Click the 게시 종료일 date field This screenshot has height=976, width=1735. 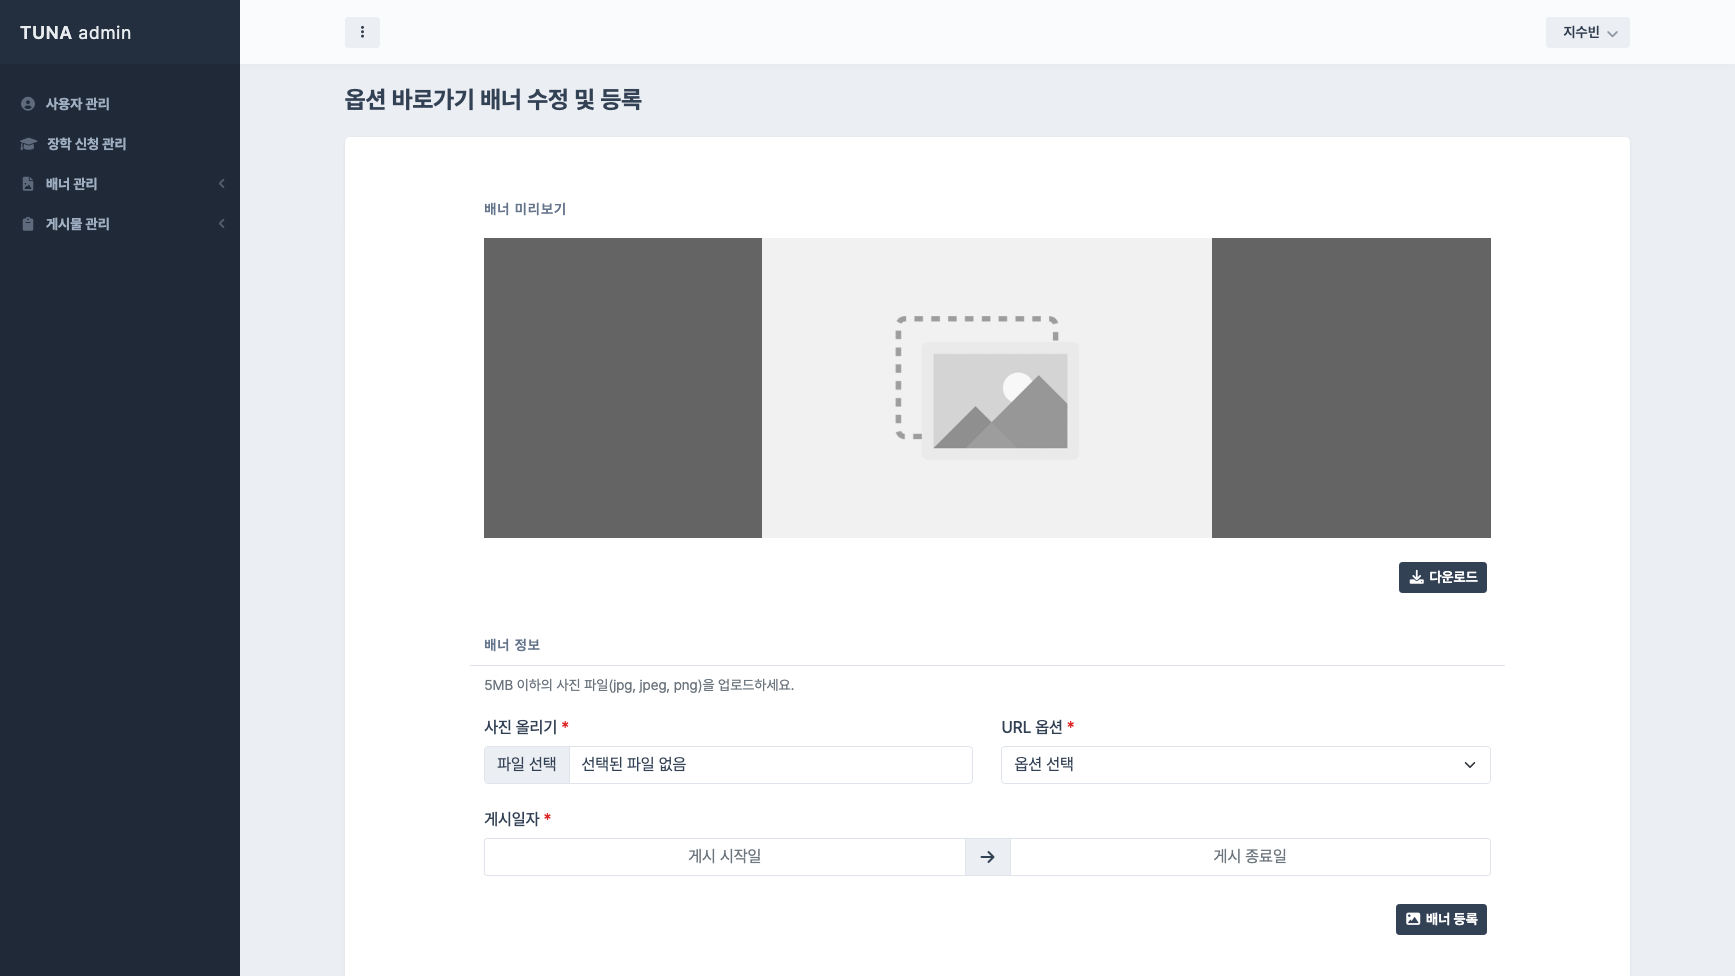[1250, 857]
